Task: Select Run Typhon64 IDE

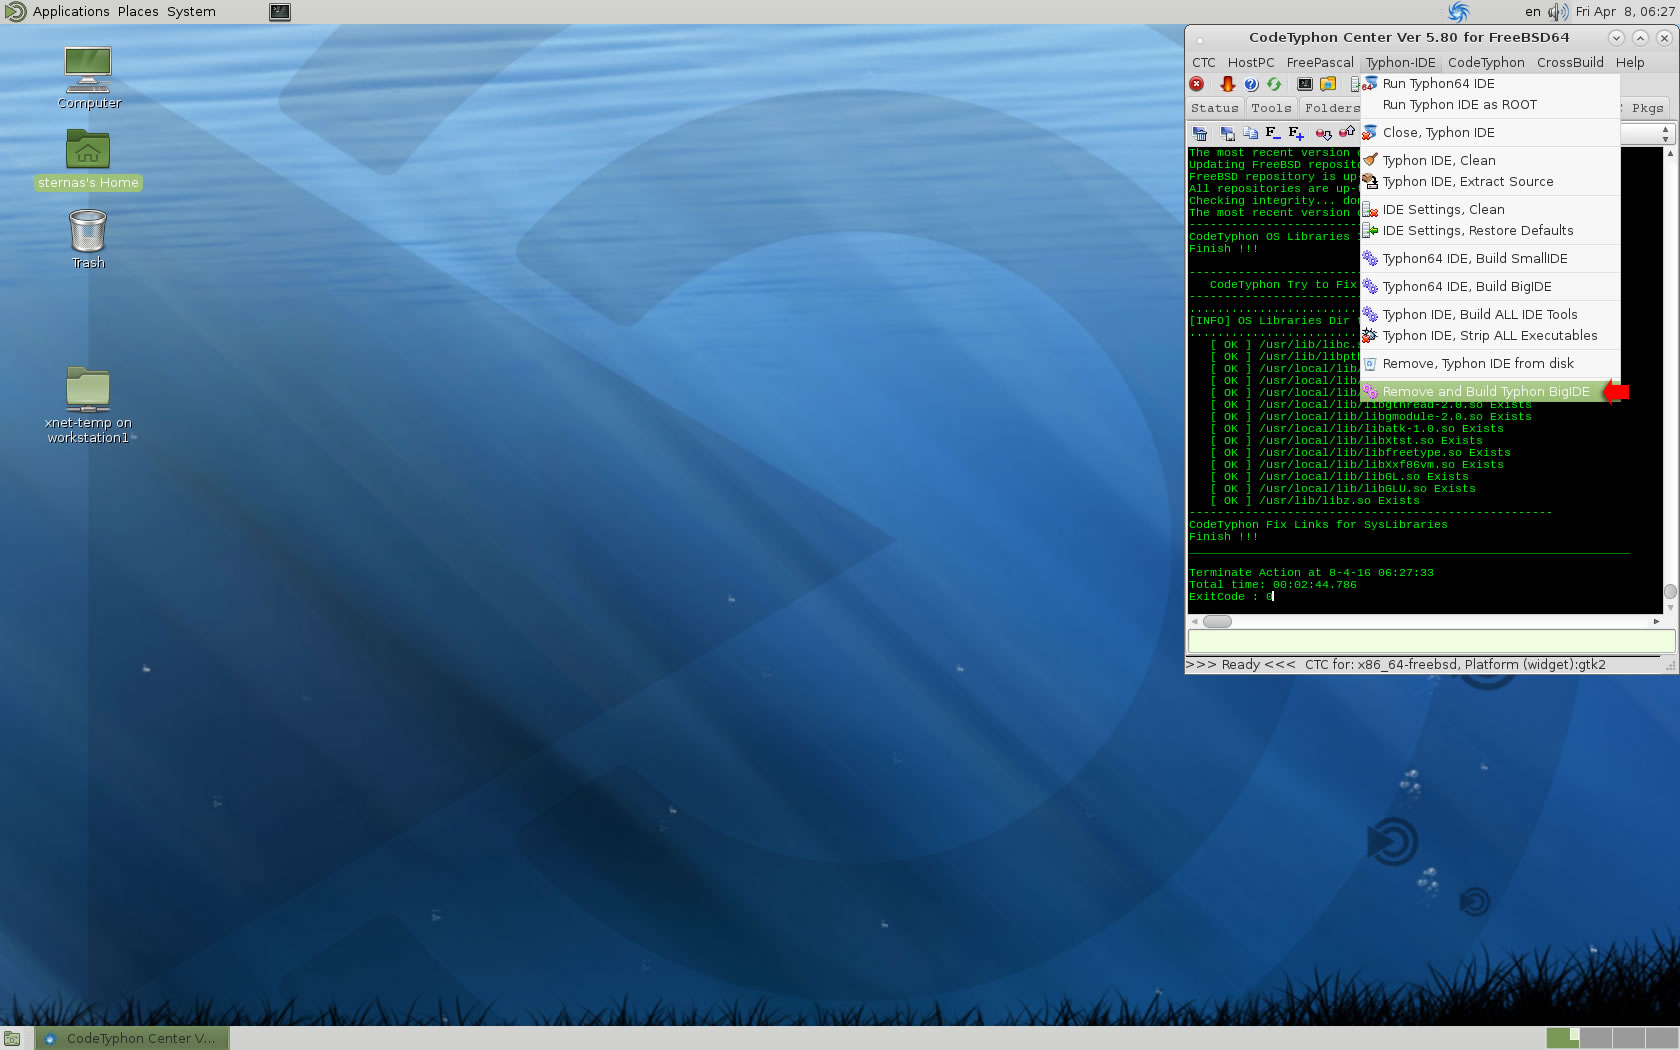Action: (x=1490, y=84)
